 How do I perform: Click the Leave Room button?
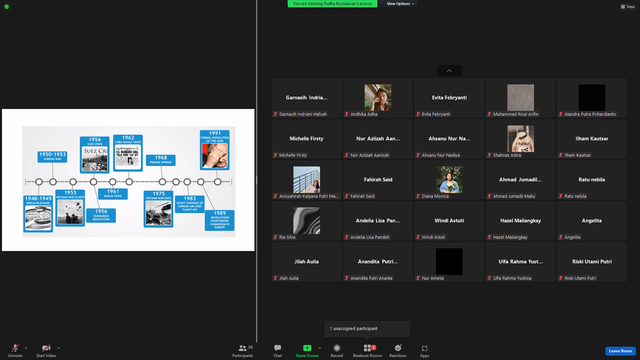coord(620,351)
